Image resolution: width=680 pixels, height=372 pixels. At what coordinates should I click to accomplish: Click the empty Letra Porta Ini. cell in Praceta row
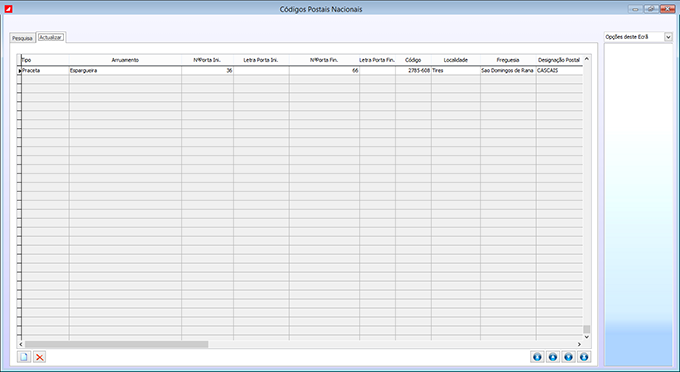click(261, 70)
